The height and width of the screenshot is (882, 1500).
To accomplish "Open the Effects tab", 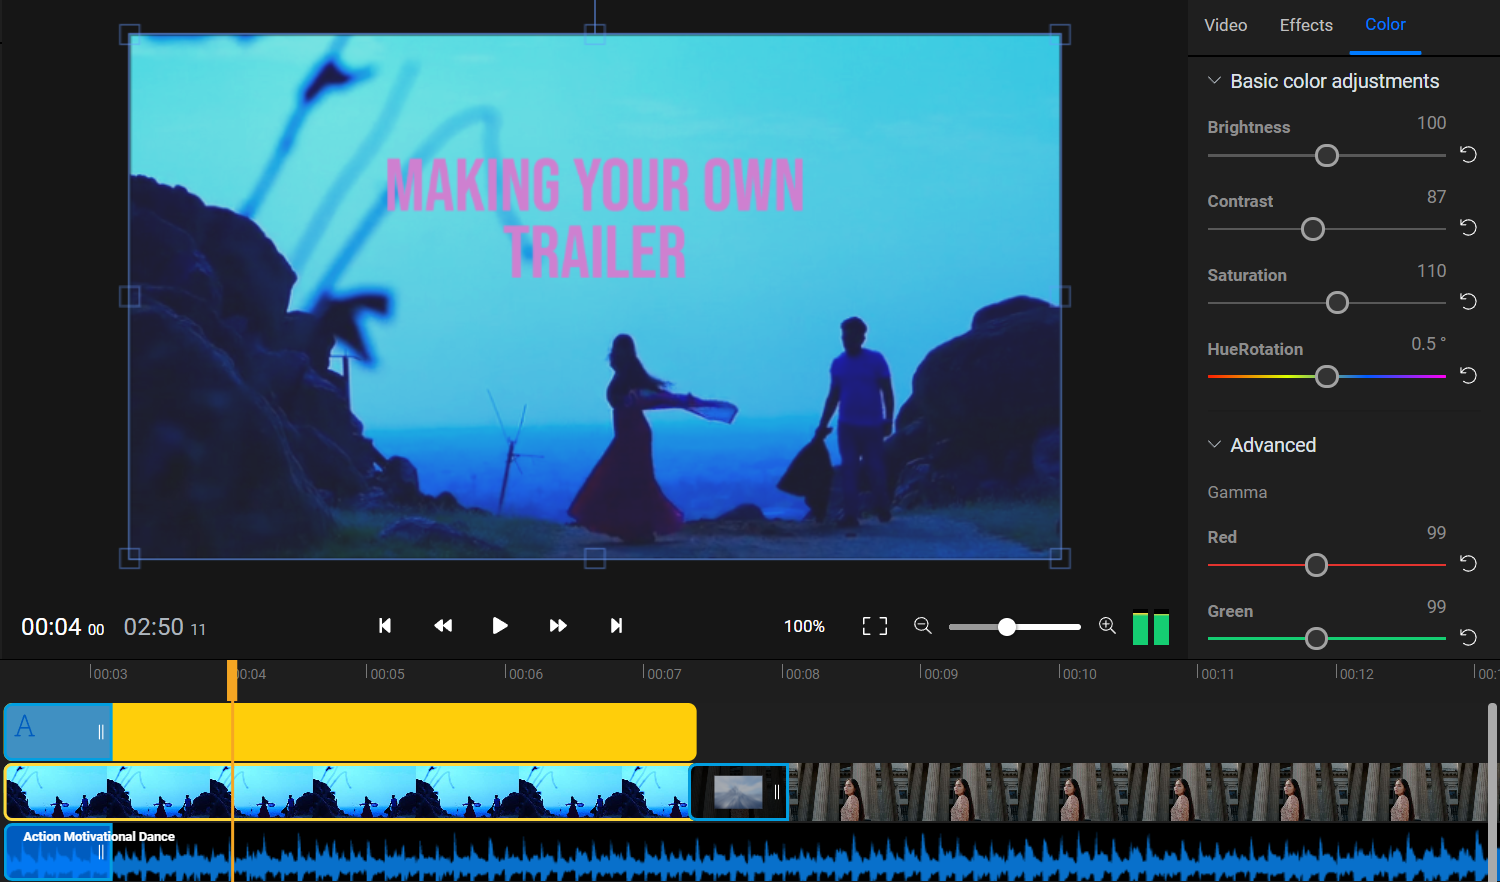I will point(1306,25).
